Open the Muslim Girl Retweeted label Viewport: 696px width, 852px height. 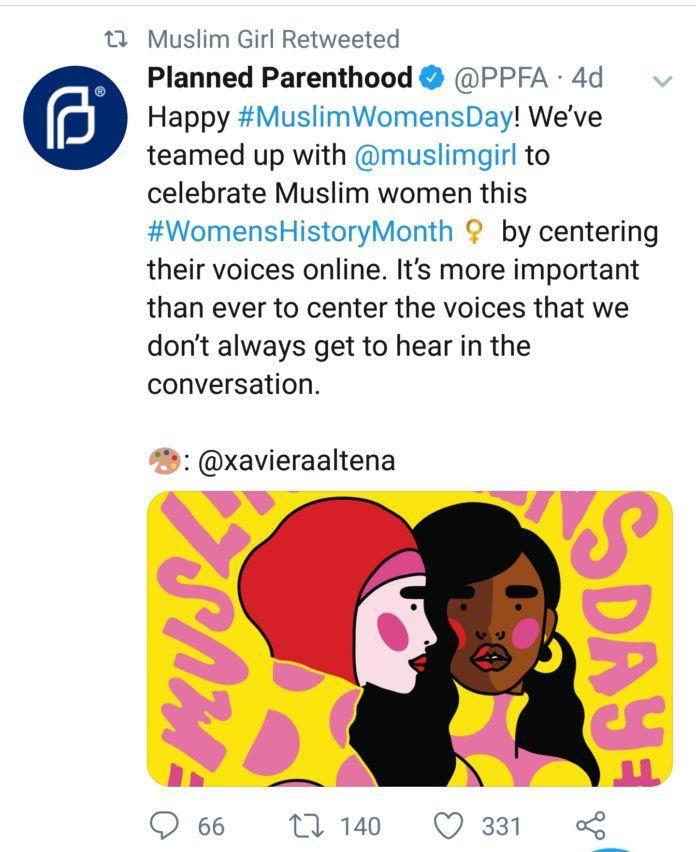coord(273,40)
